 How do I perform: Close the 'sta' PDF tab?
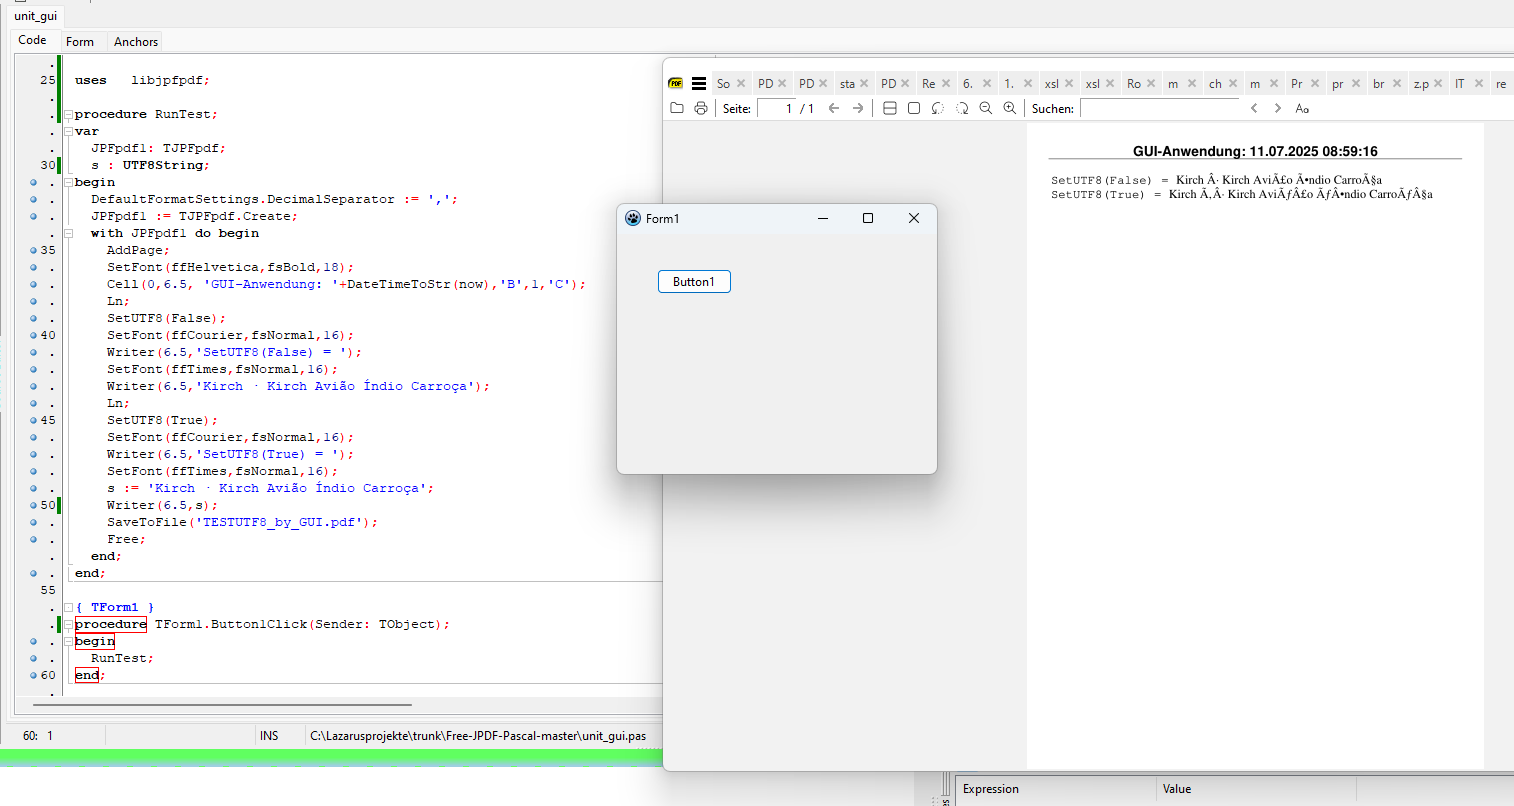click(x=864, y=84)
